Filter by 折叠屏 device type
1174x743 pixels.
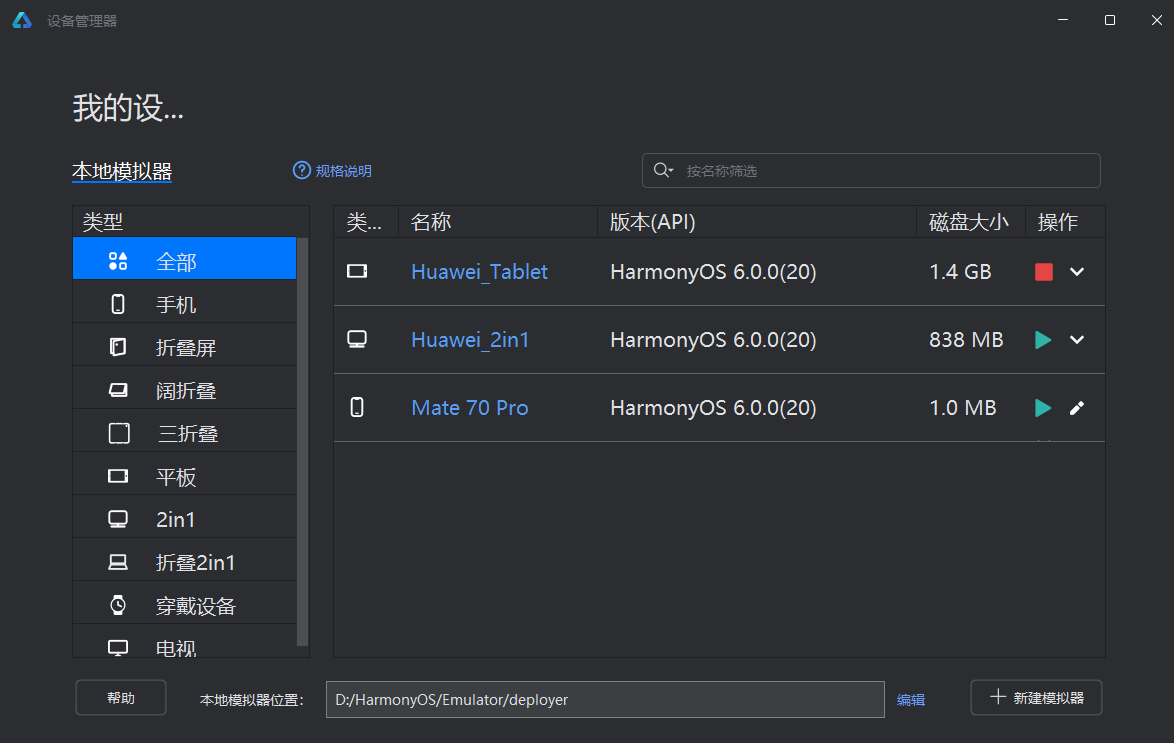click(184, 347)
